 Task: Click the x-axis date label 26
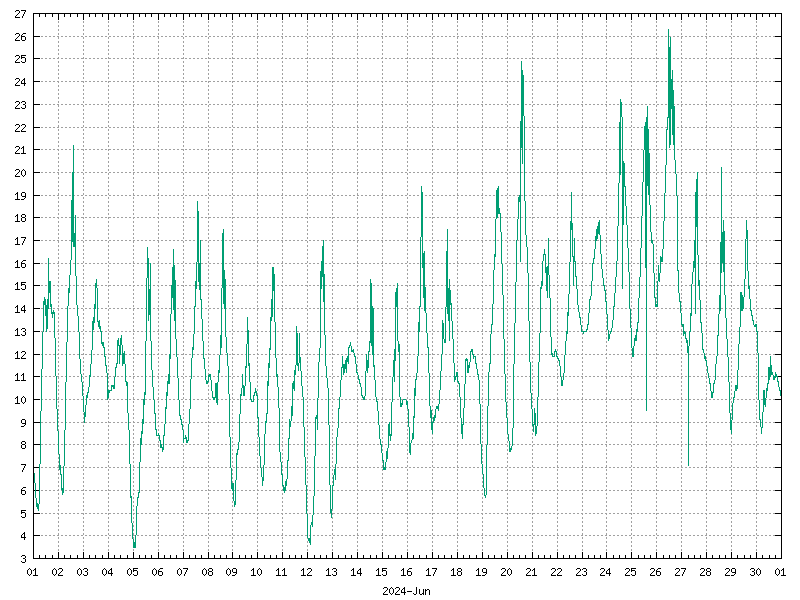(656, 572)
